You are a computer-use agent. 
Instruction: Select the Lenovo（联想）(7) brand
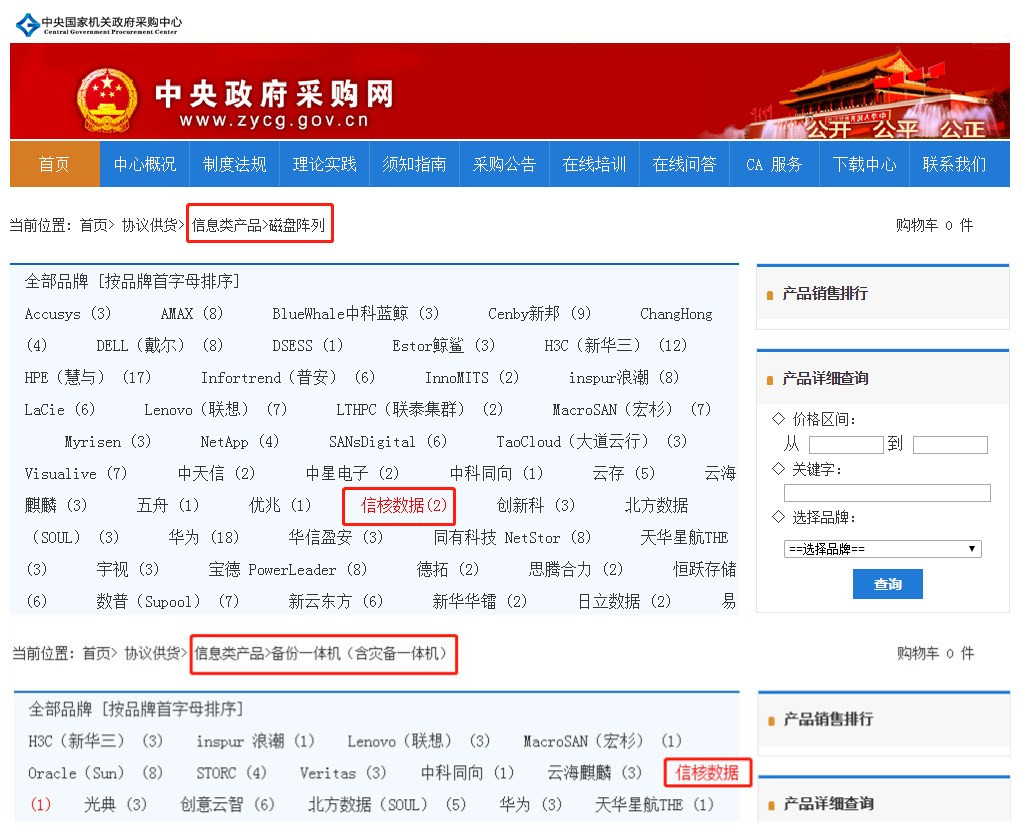tap(216, 409)
